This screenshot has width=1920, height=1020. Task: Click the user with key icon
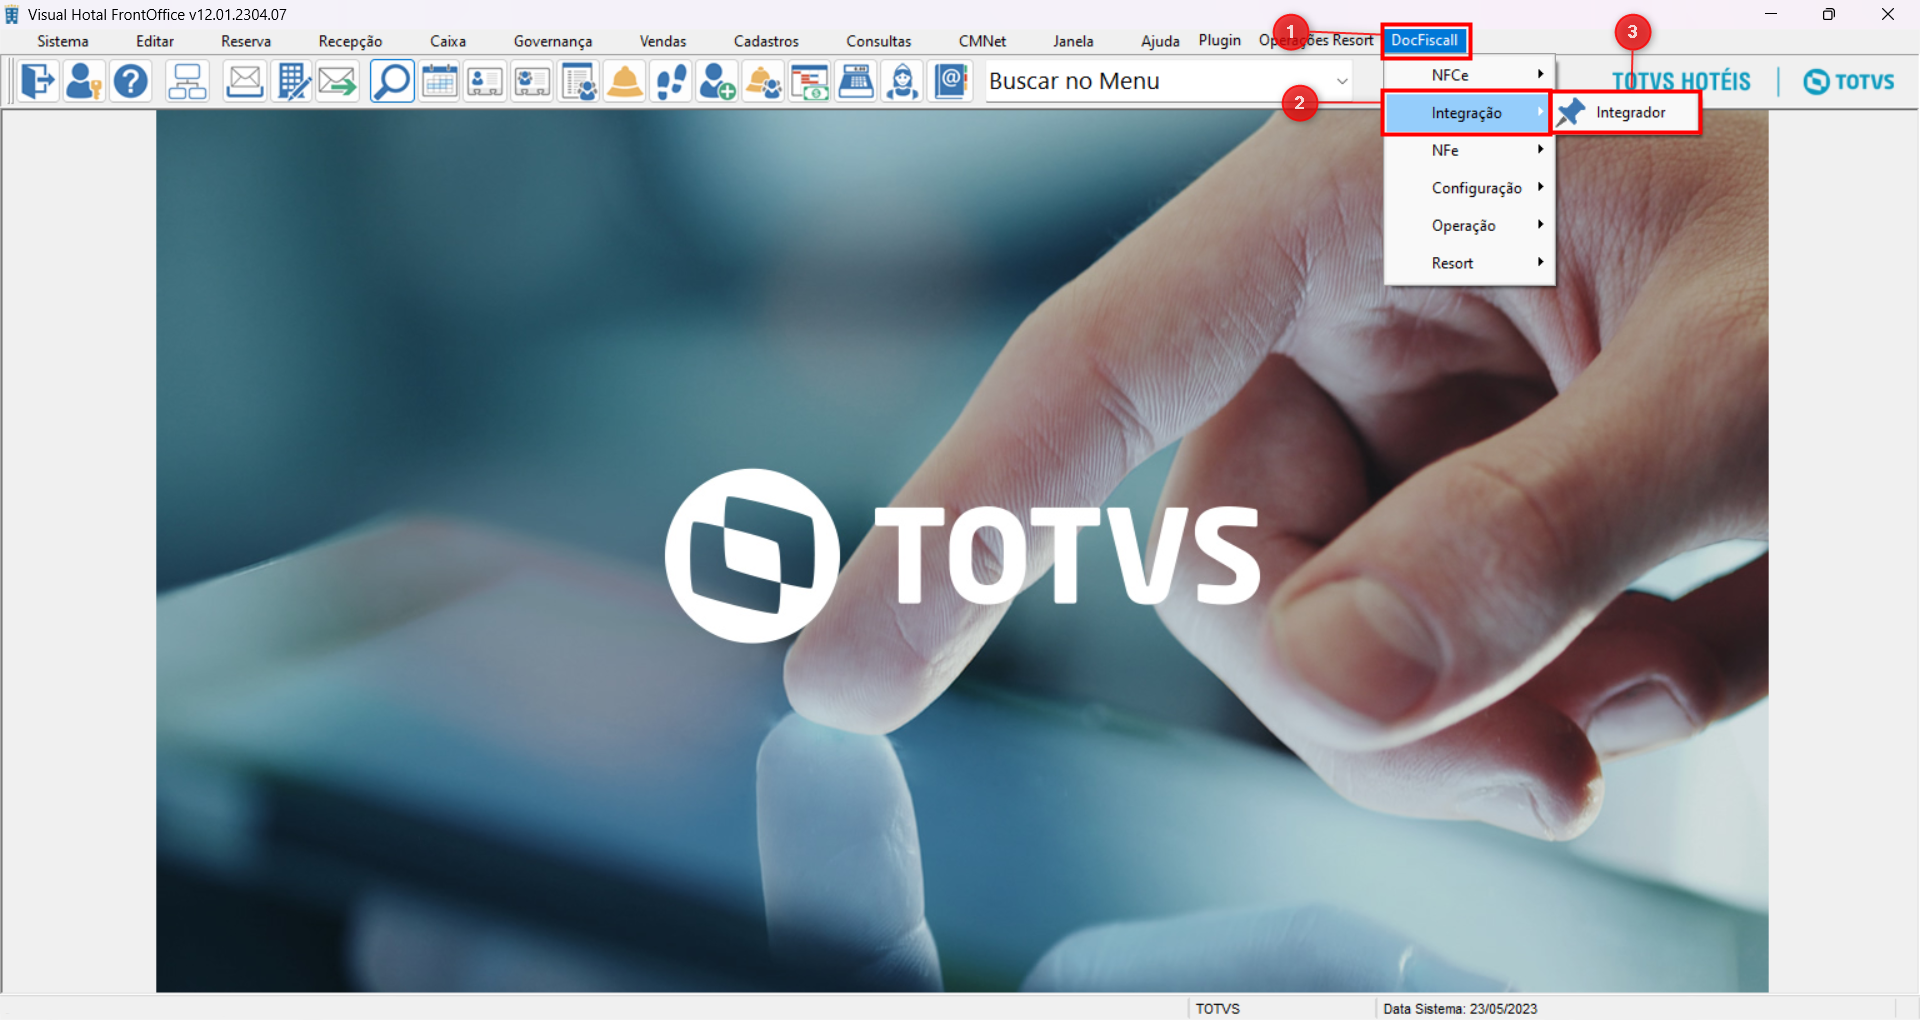84,81
